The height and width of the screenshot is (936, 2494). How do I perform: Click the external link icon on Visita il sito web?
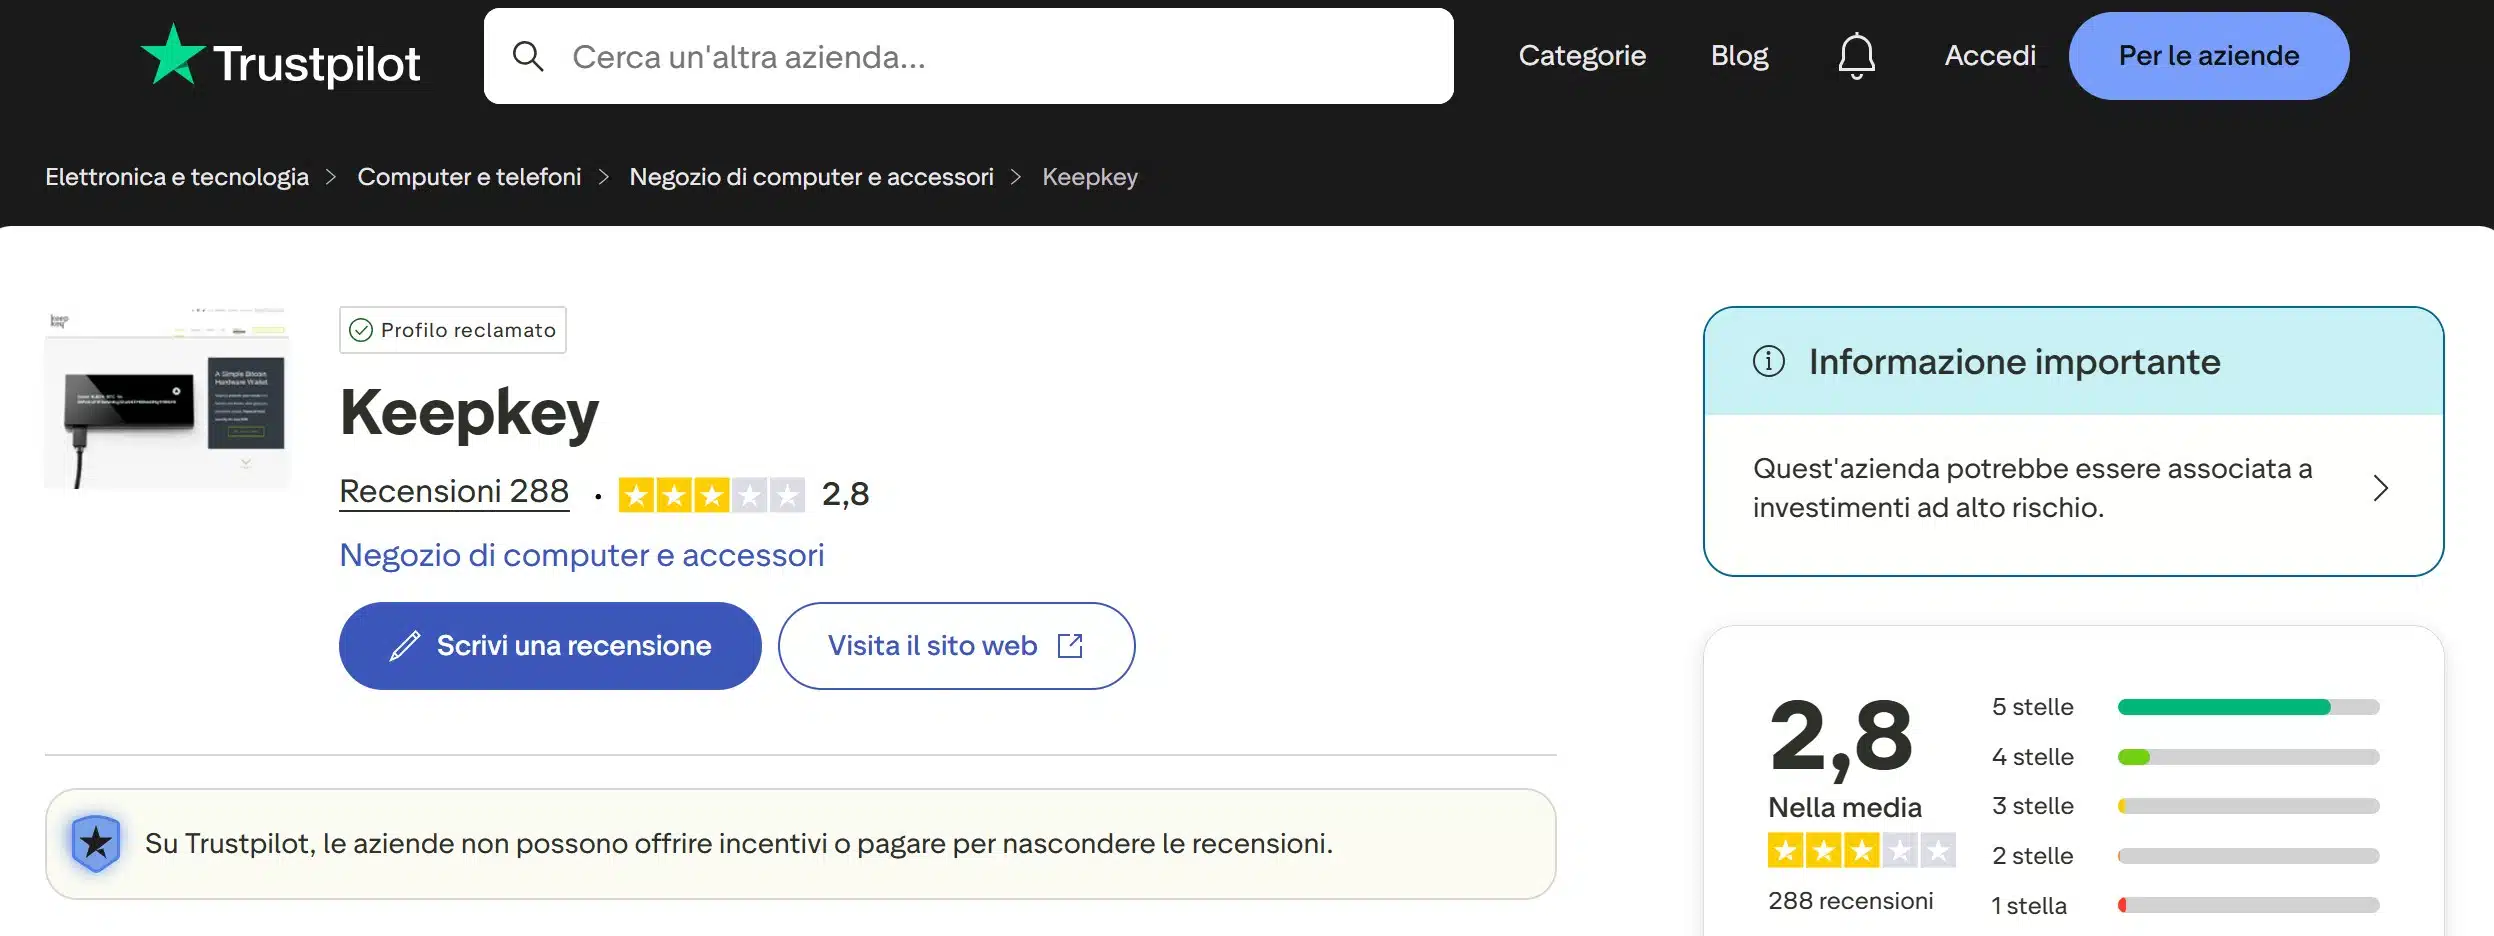pyautogui.click(x=1071, y=646)
